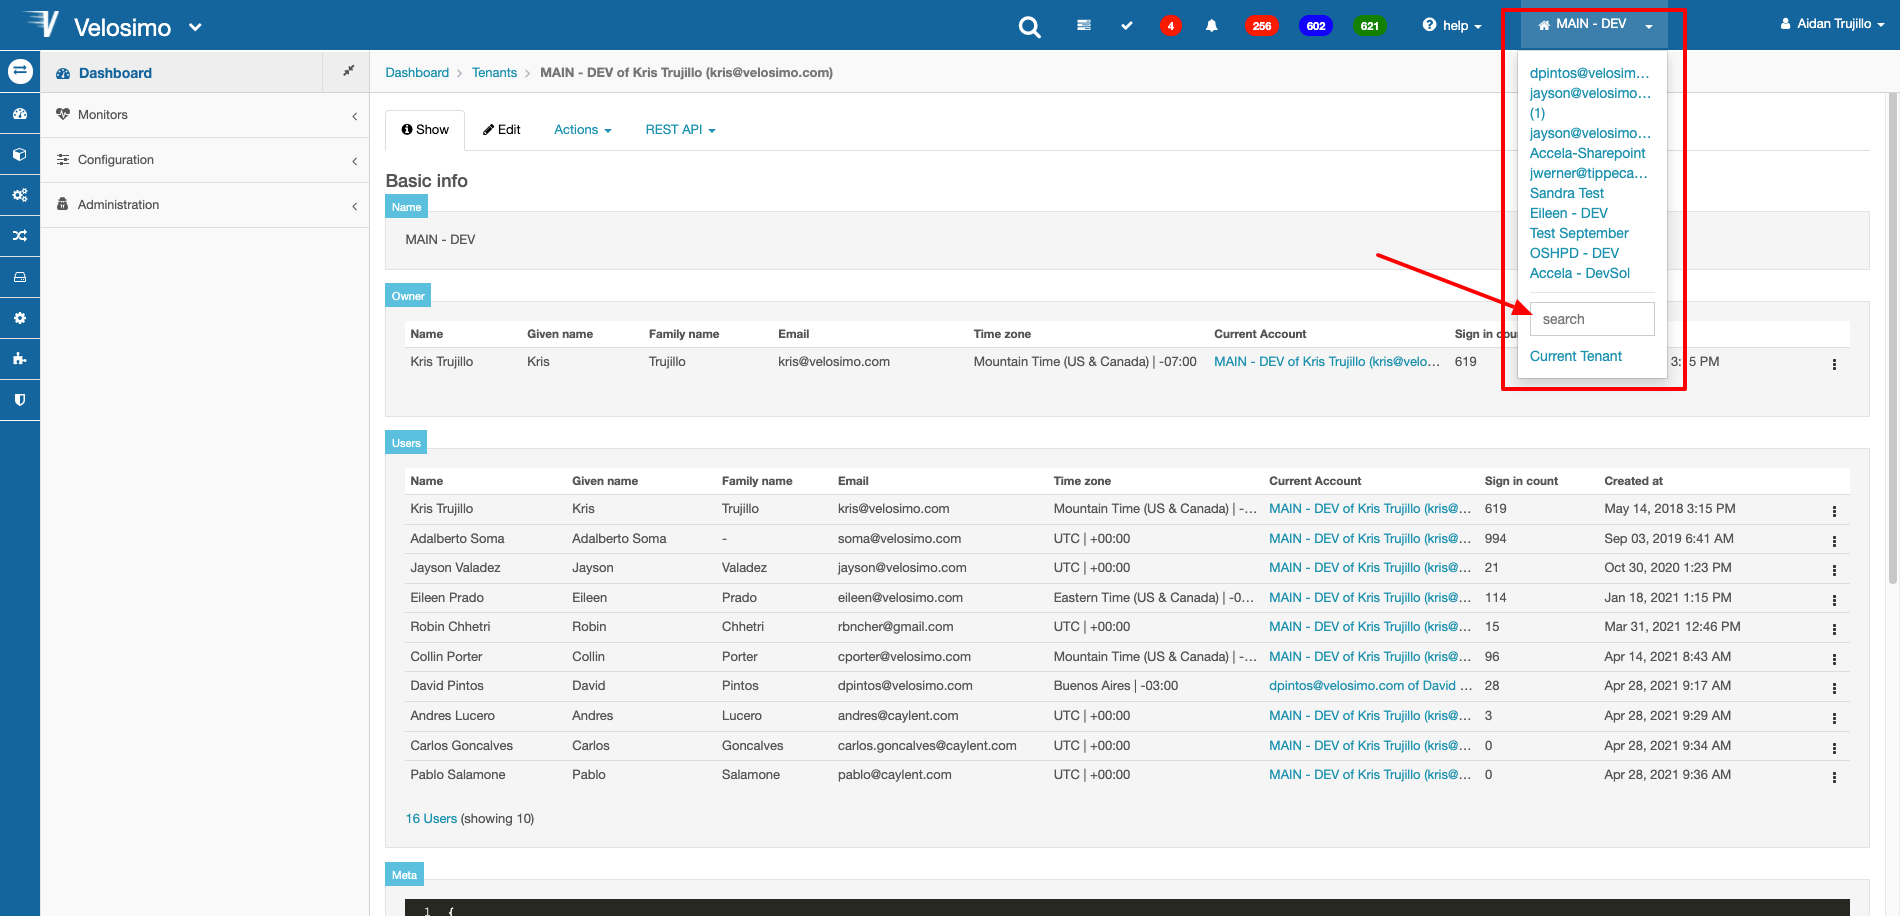Click the green 621 counter badge
Screen dimensions: 1900x916
[1370, 26]
